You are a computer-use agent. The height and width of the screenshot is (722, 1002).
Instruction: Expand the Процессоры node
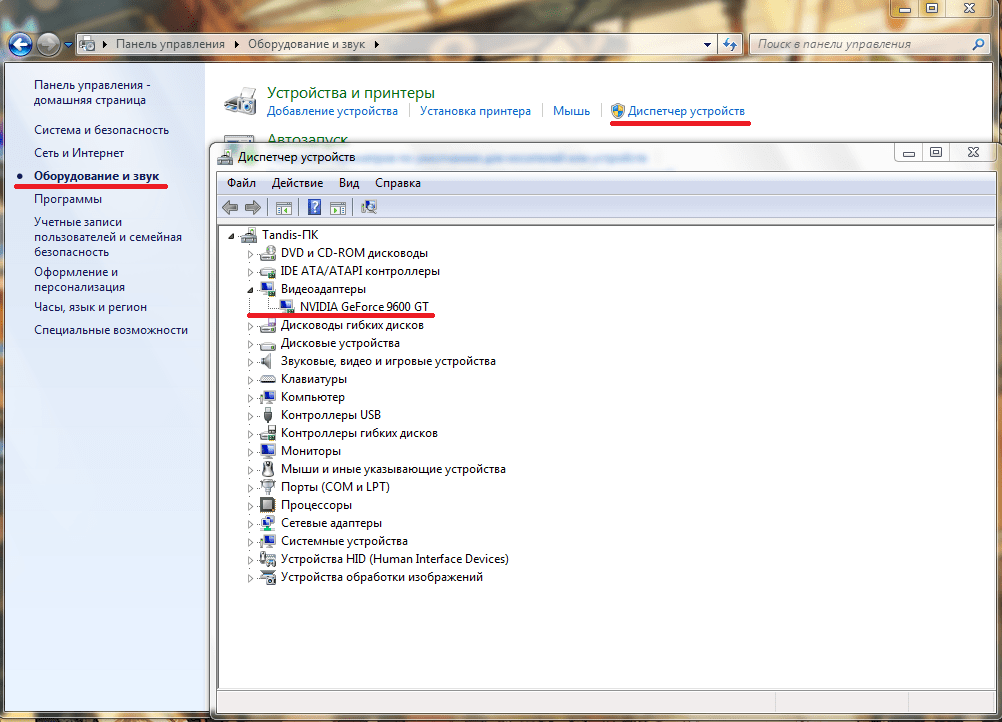pyautogui.click(x=251, y=505)
